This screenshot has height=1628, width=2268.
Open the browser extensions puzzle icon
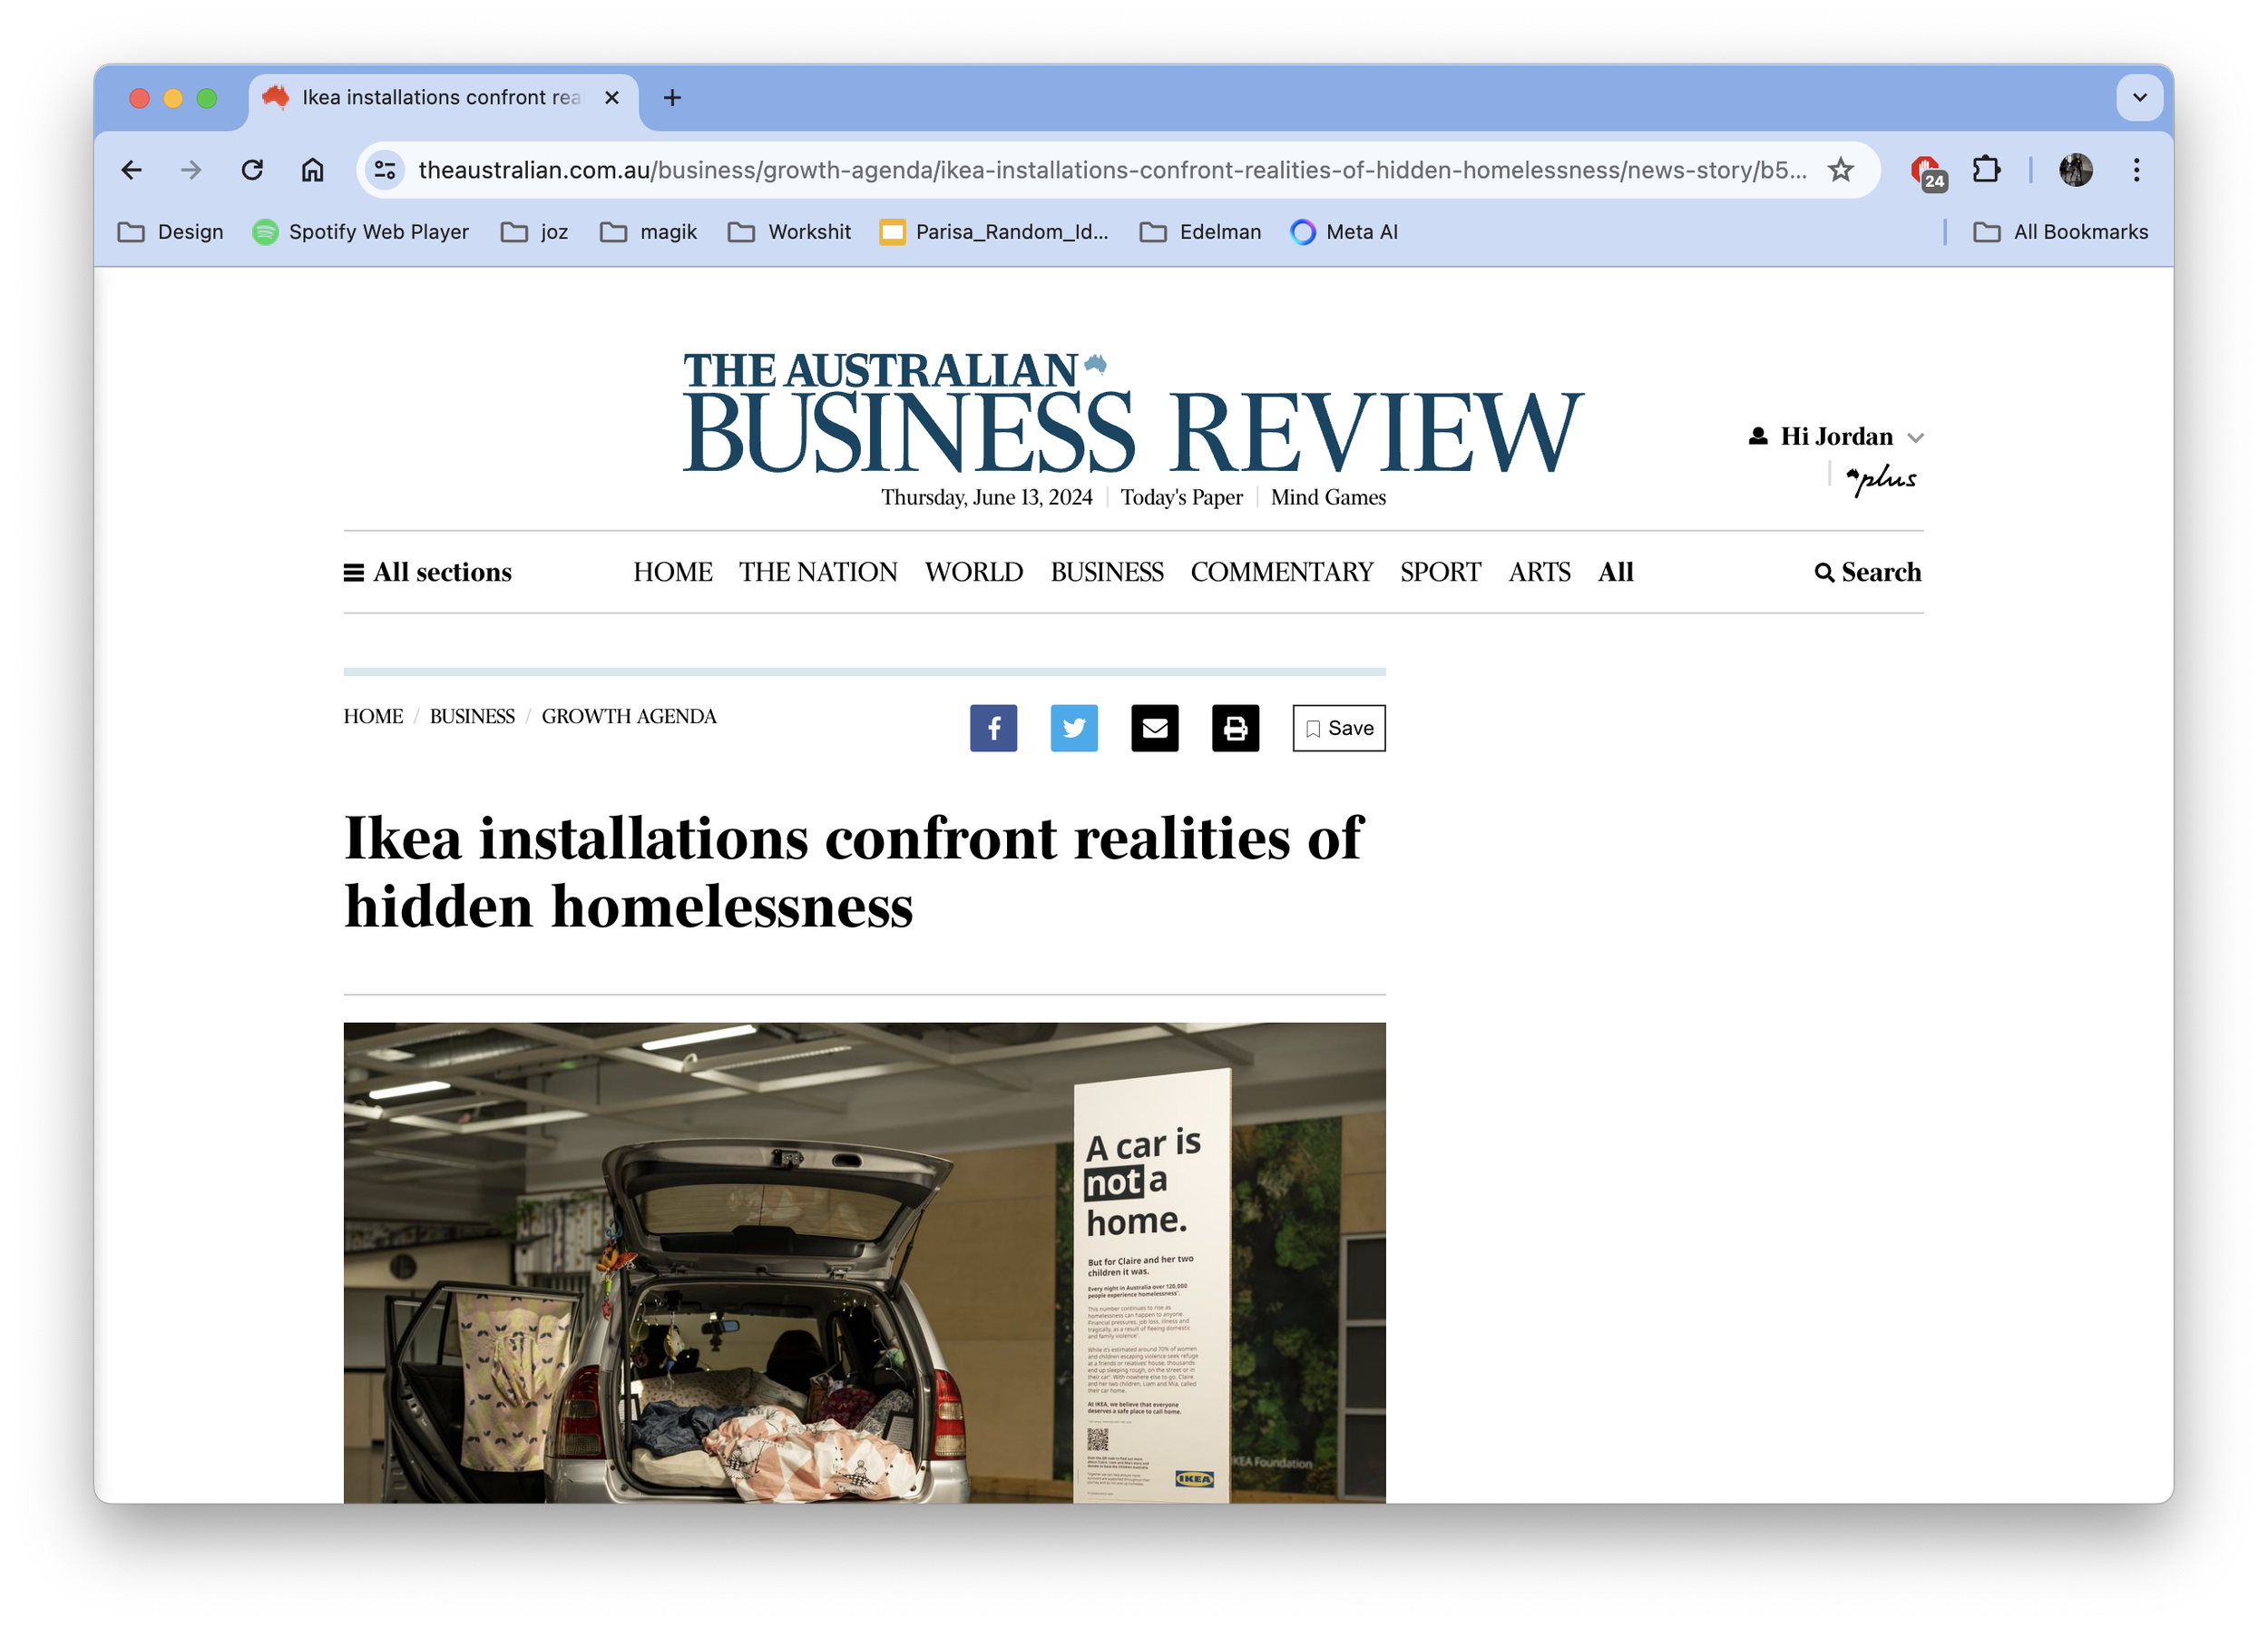(1986, 170)
